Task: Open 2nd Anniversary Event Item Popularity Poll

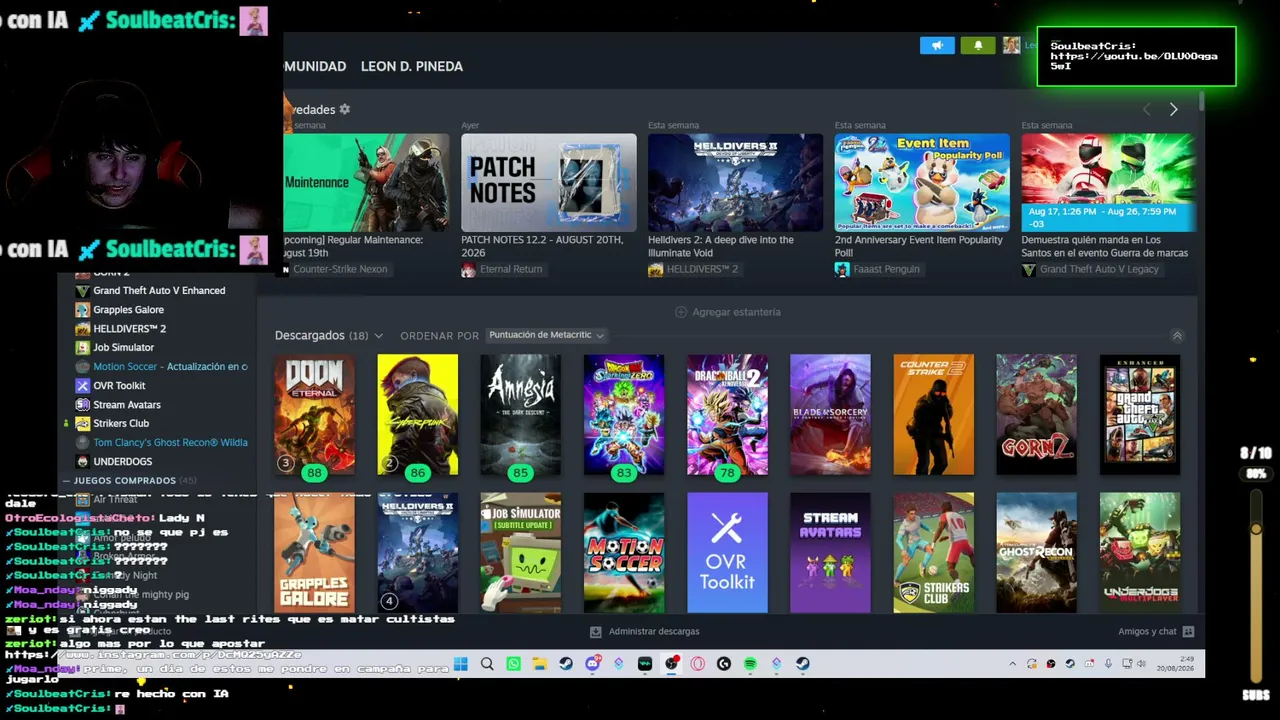Action: click(x=919, y=246)
